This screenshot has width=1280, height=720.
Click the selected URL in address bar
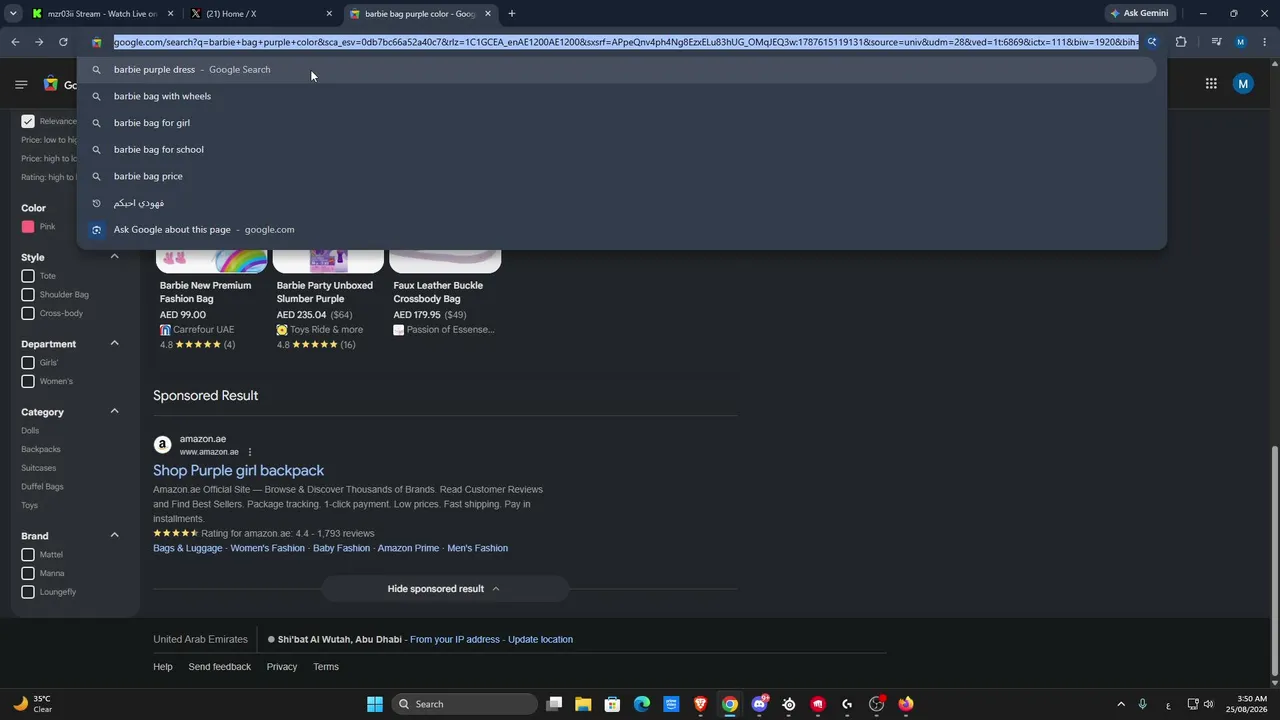[626, 42]
